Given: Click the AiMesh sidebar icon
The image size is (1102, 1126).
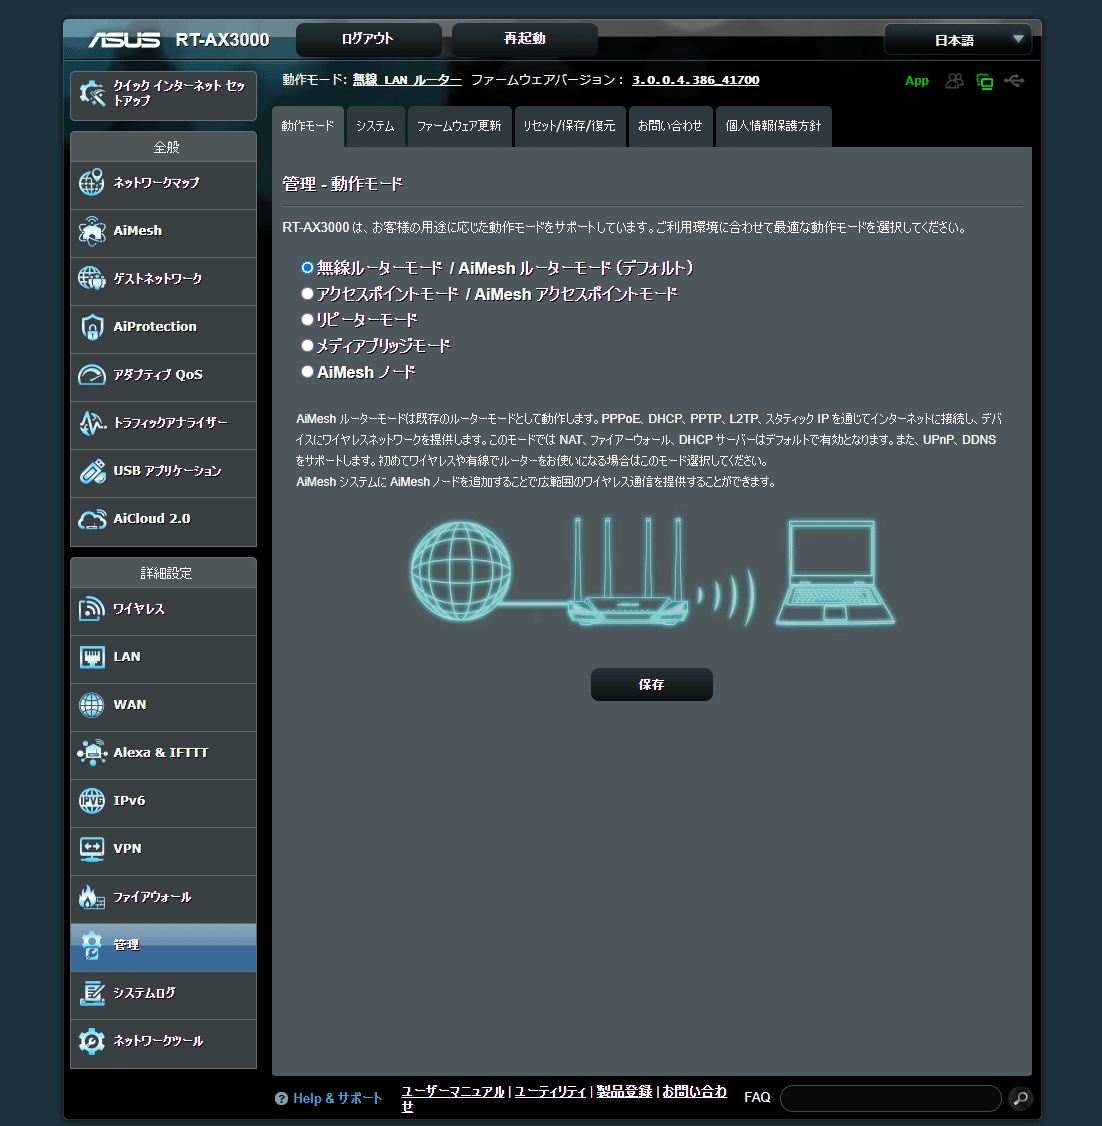Looking at the screenshot, I should click(x=92, y=231).
